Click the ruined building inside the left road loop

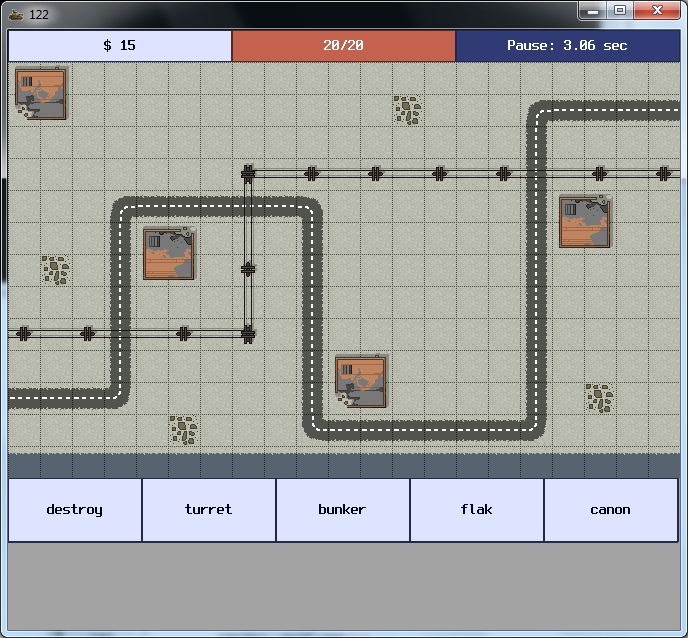[169, 253]
